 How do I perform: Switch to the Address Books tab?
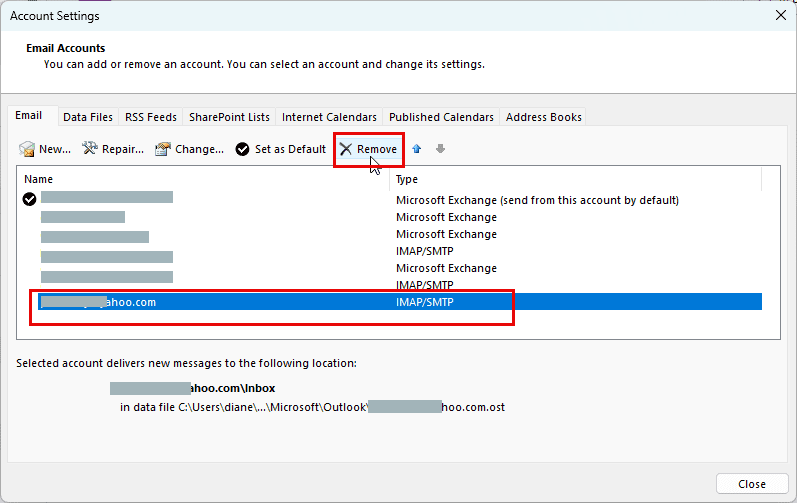[x=543, y=117]
